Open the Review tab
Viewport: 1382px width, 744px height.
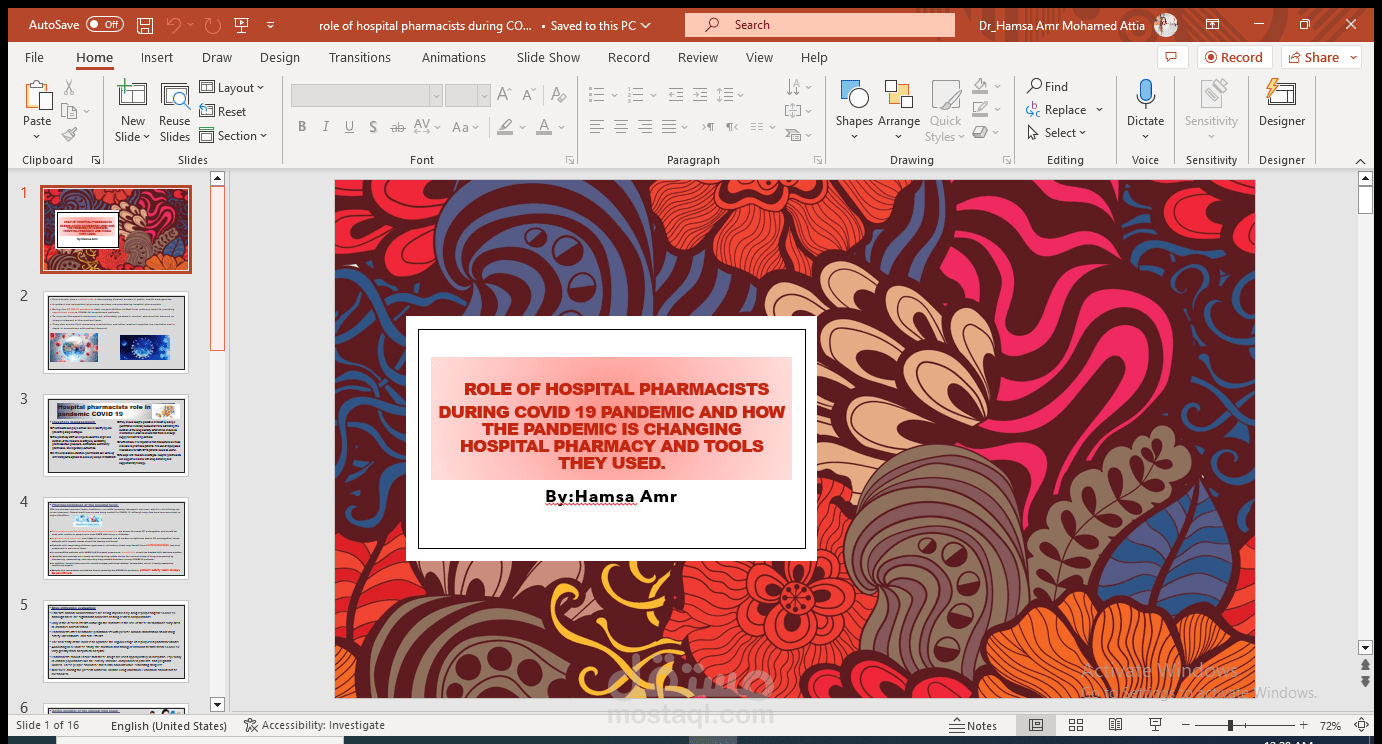coord(698,57)
